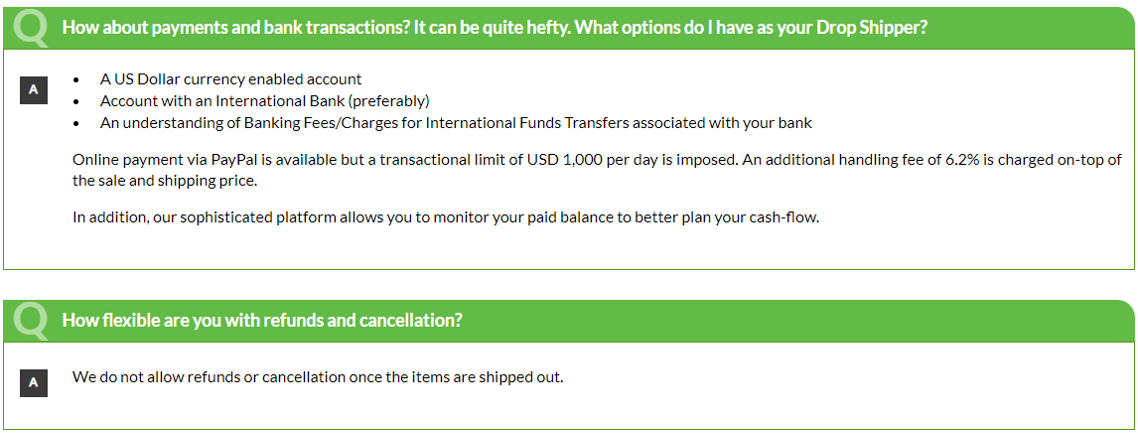This screenshot has height=433, width=1138.
Task: Click the word 'PayPal' in the answer
Action: click(232, 160)
